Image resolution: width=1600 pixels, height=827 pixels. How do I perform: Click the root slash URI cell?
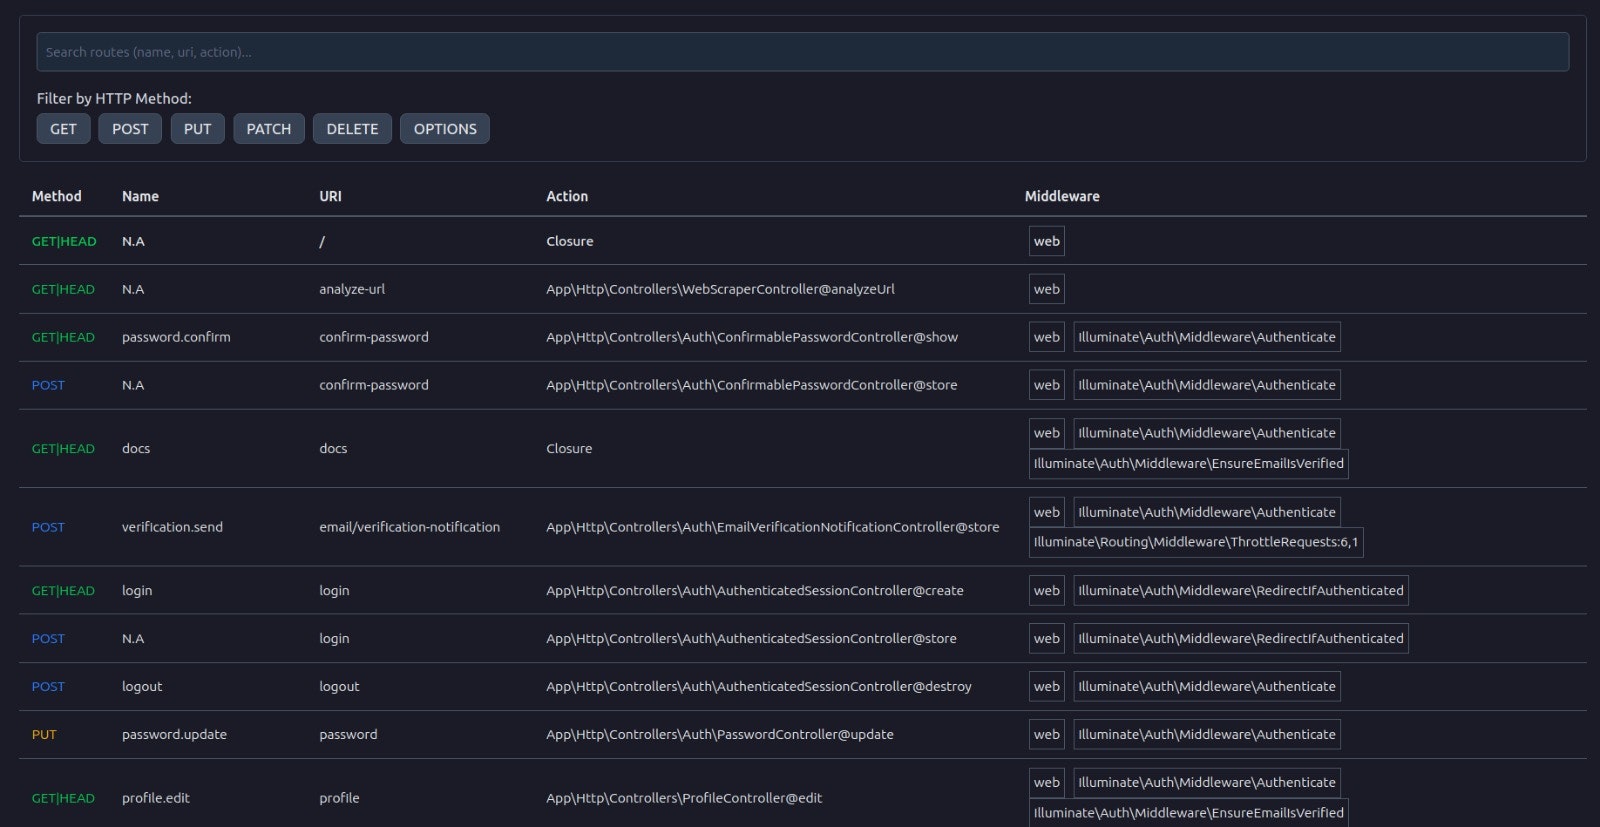tap(322, 241)
